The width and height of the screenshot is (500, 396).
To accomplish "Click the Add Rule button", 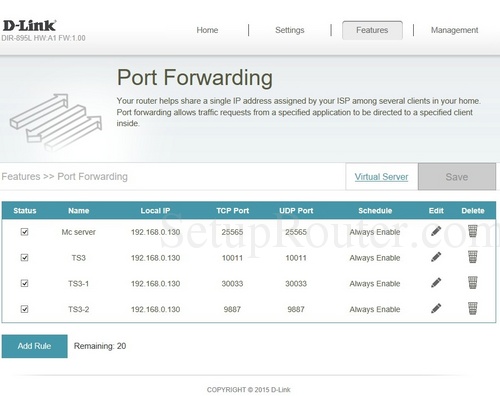I will click(34, 346).
